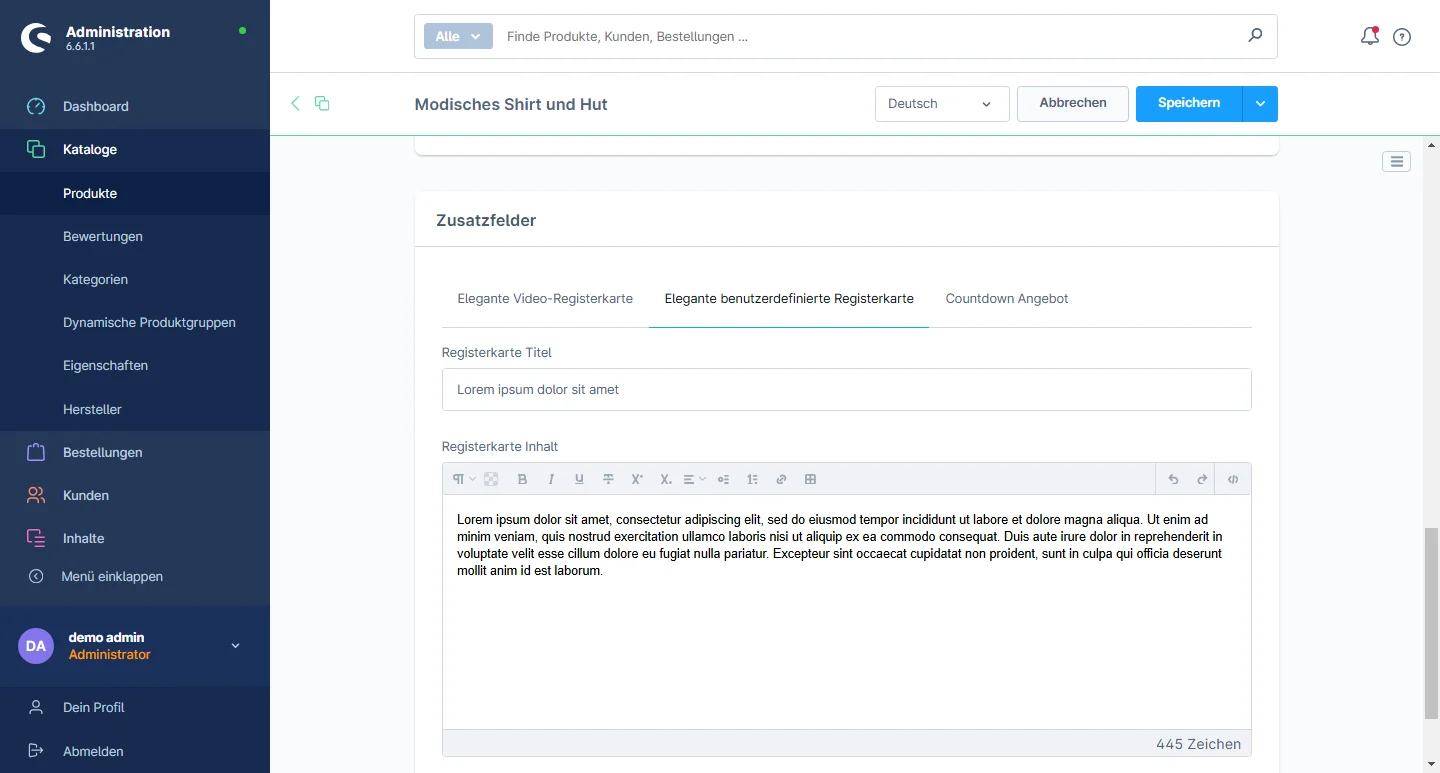Viewport: 1440px width, 773px height.
Task: Click the underline formatting icon
Action: coord(579,480)
